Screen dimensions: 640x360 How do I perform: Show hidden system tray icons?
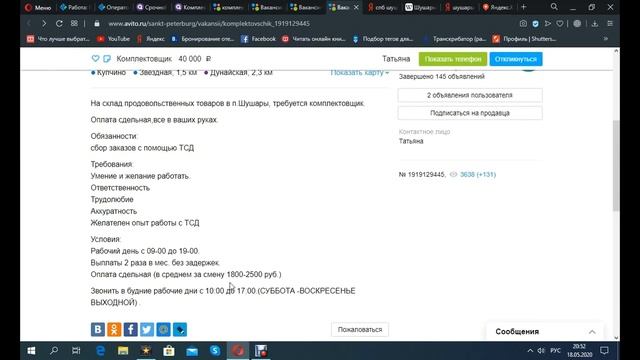[x=530, y=351]
